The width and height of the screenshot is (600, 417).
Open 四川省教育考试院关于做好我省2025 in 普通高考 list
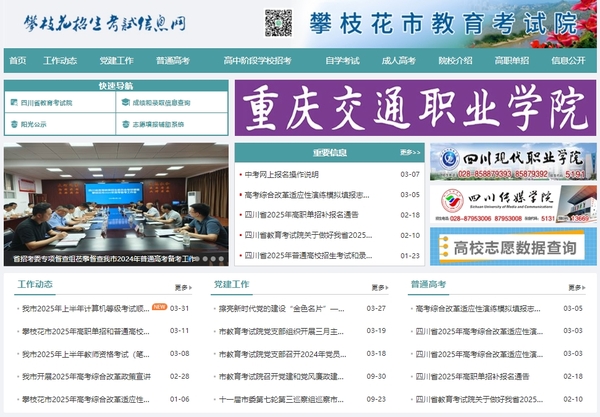pos(479,399)
